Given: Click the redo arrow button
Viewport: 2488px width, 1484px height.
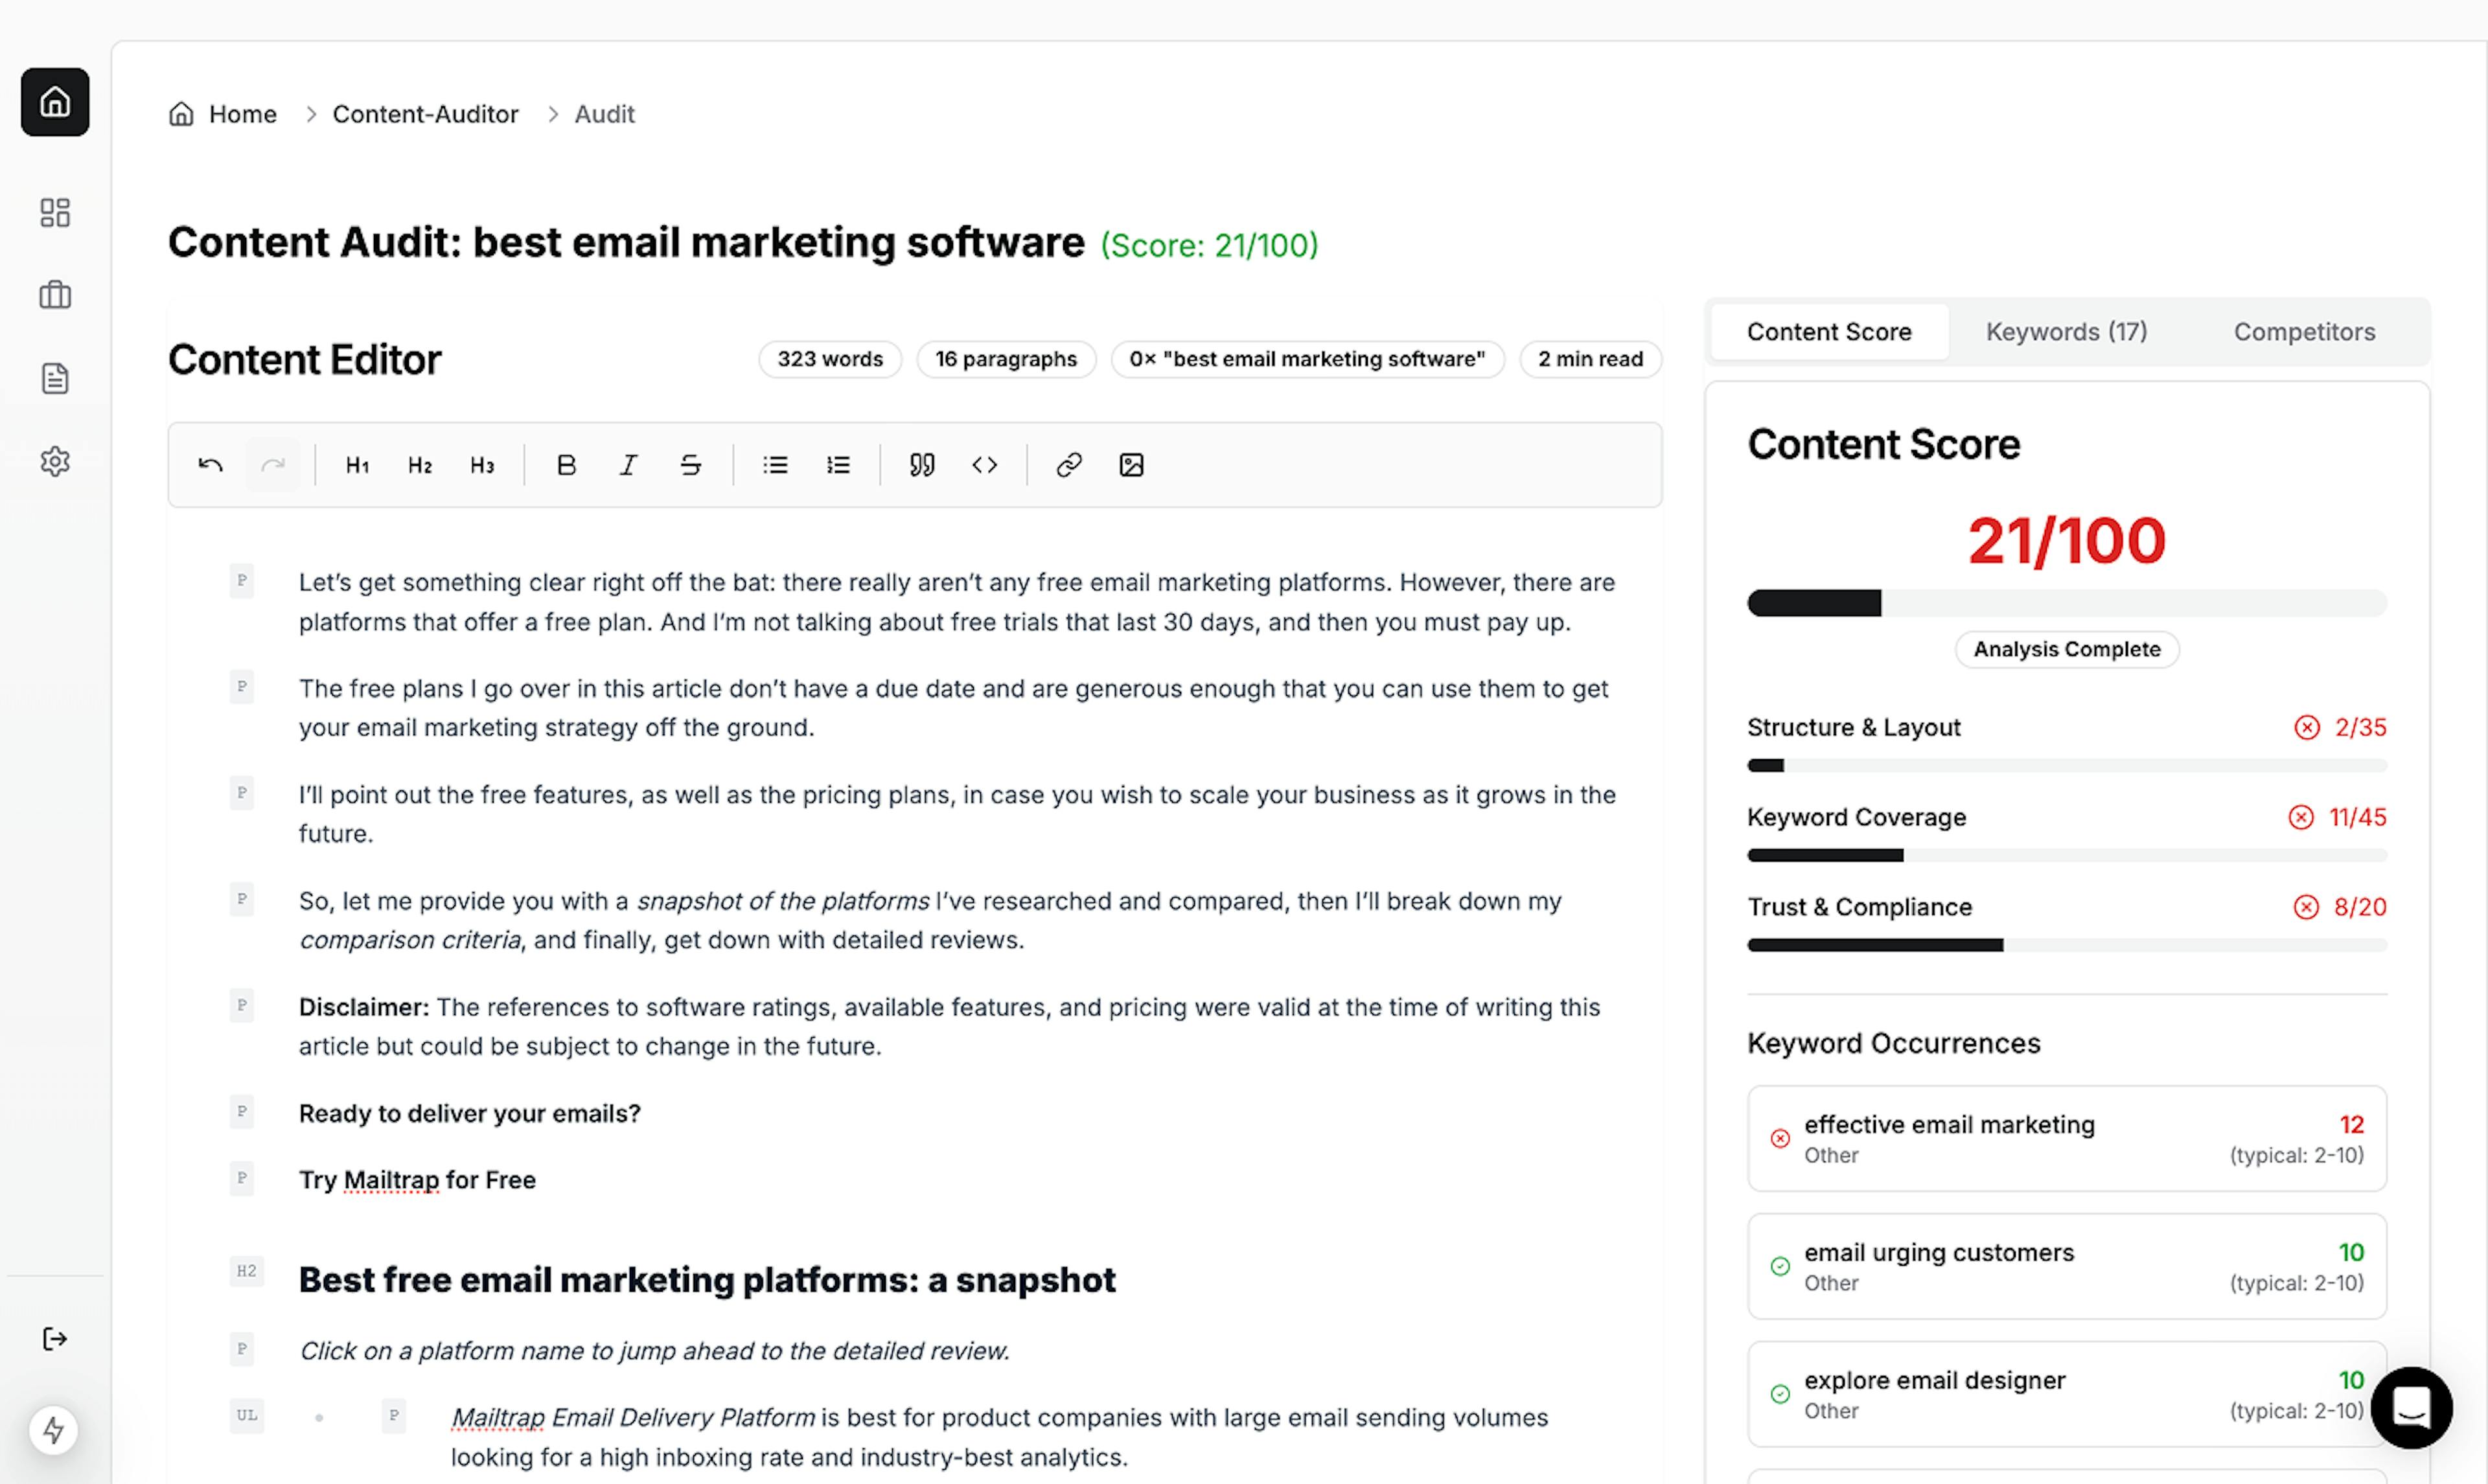Looking at the screenshot, I should click(273, 465).
